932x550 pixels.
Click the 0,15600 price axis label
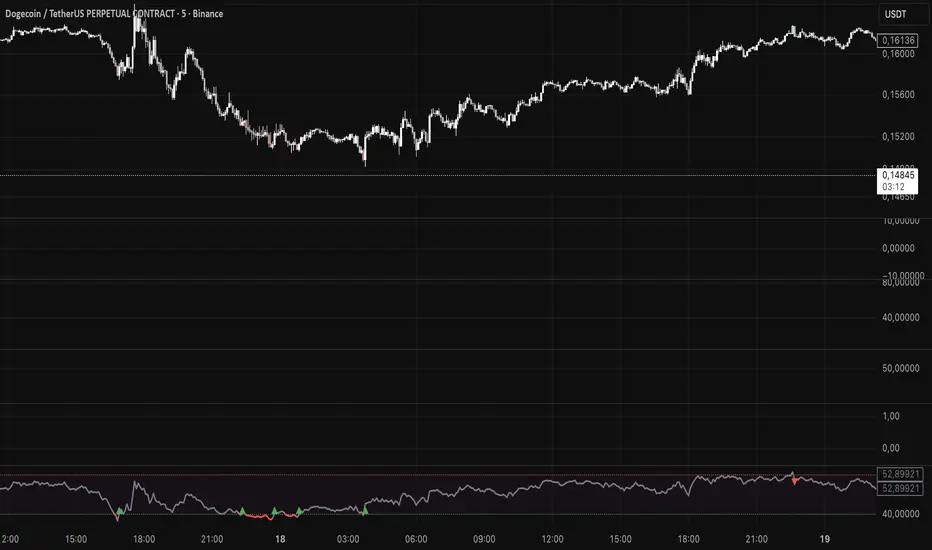point(898,95)
